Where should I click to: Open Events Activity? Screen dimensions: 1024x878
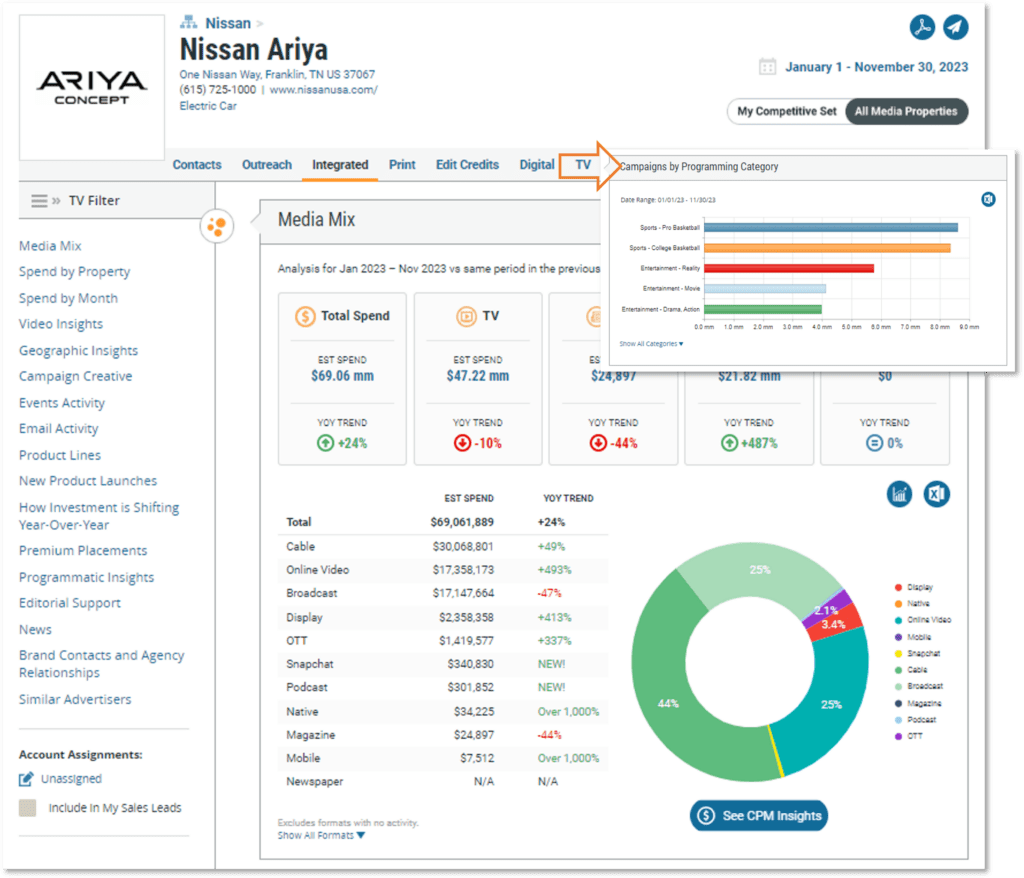click(62, 403)
